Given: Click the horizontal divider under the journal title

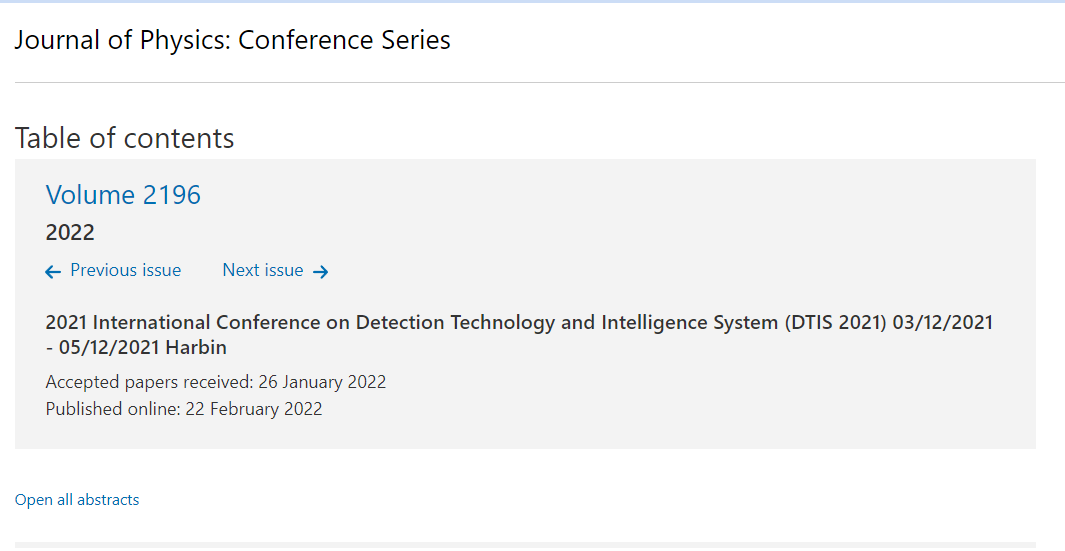Looking at the screenshot, I should 539,83.
